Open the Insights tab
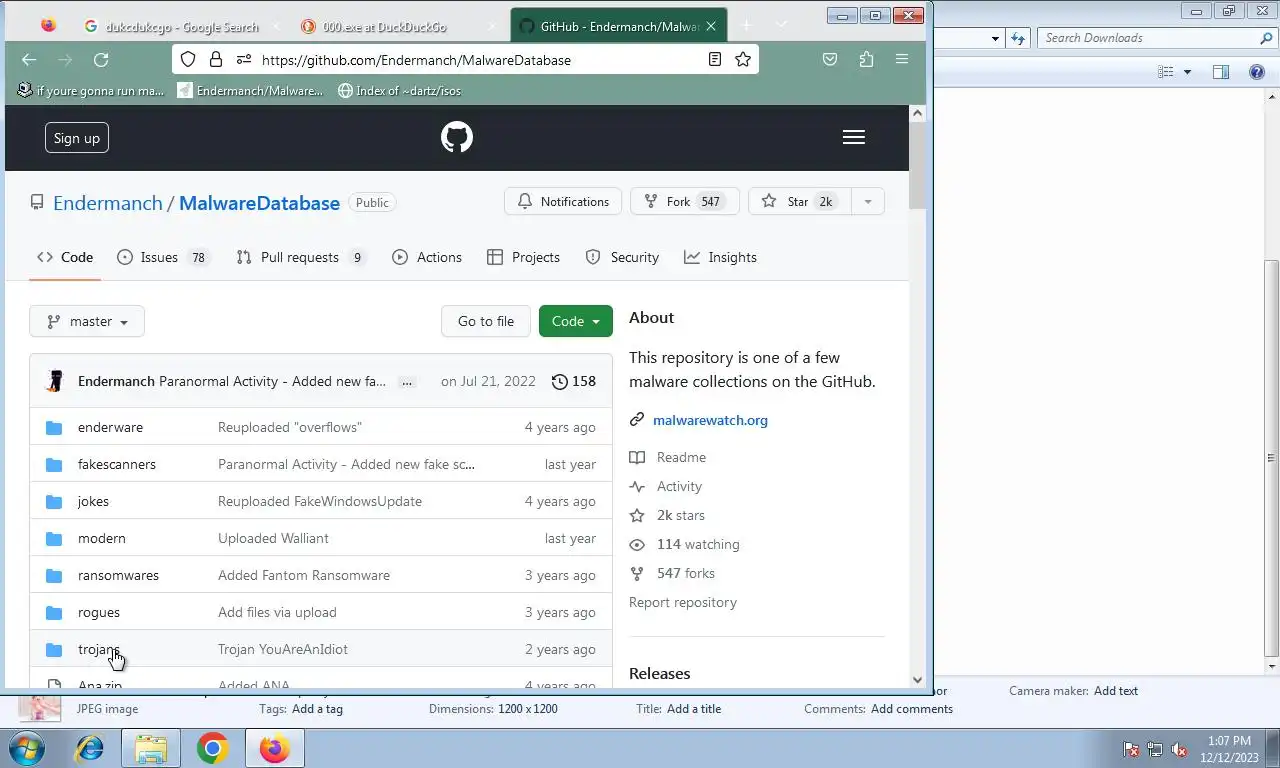 720,257
